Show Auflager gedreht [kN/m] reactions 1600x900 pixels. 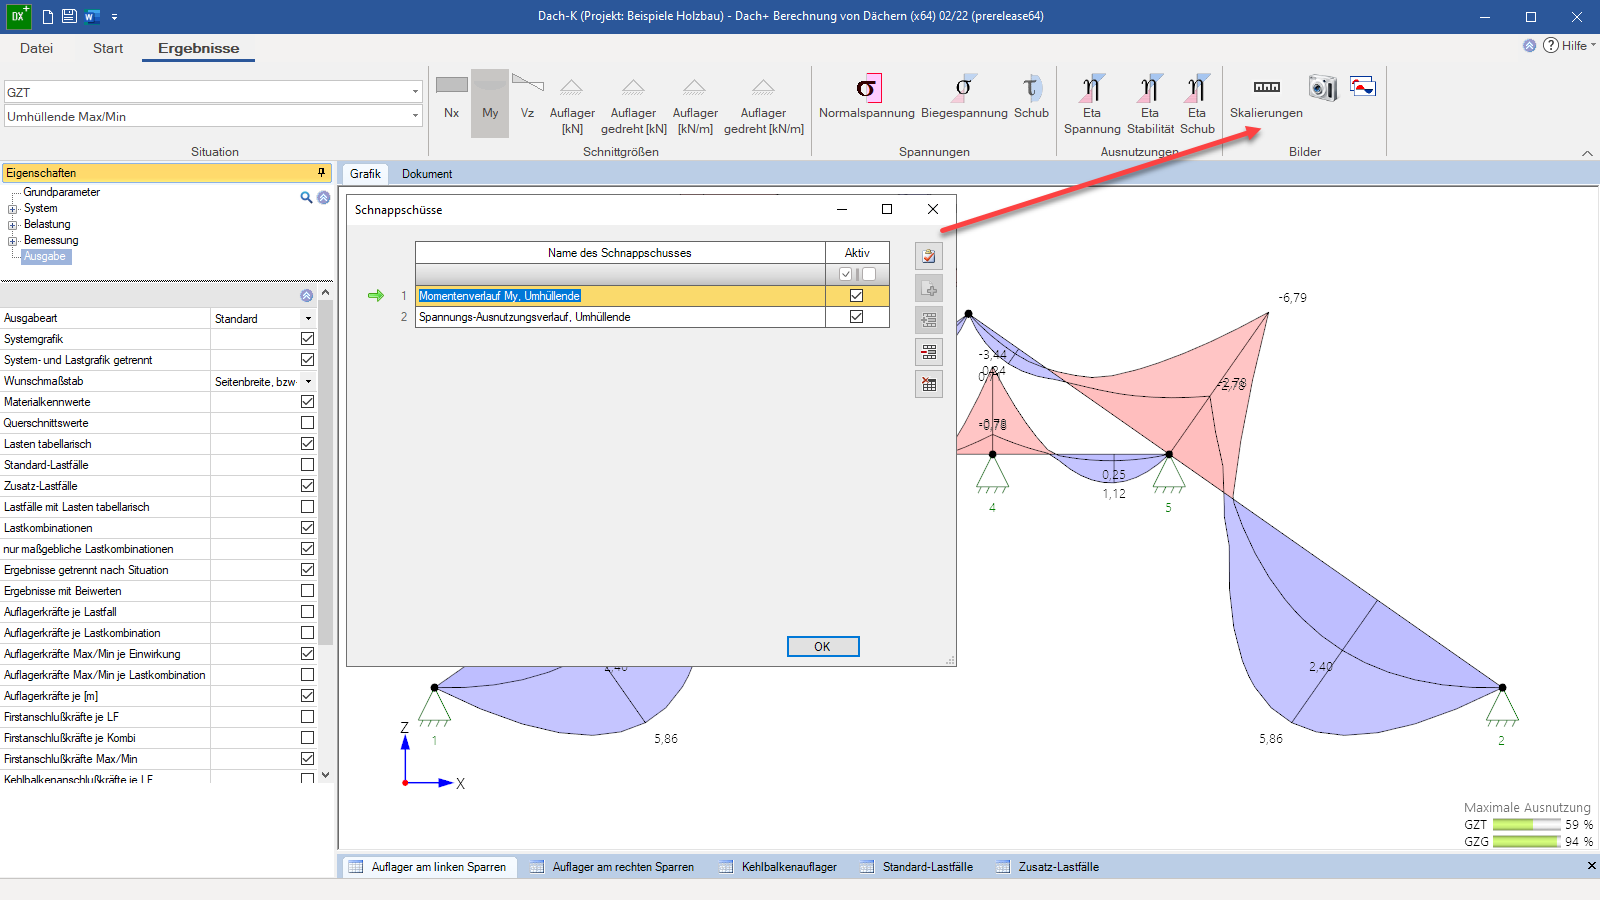763,105
